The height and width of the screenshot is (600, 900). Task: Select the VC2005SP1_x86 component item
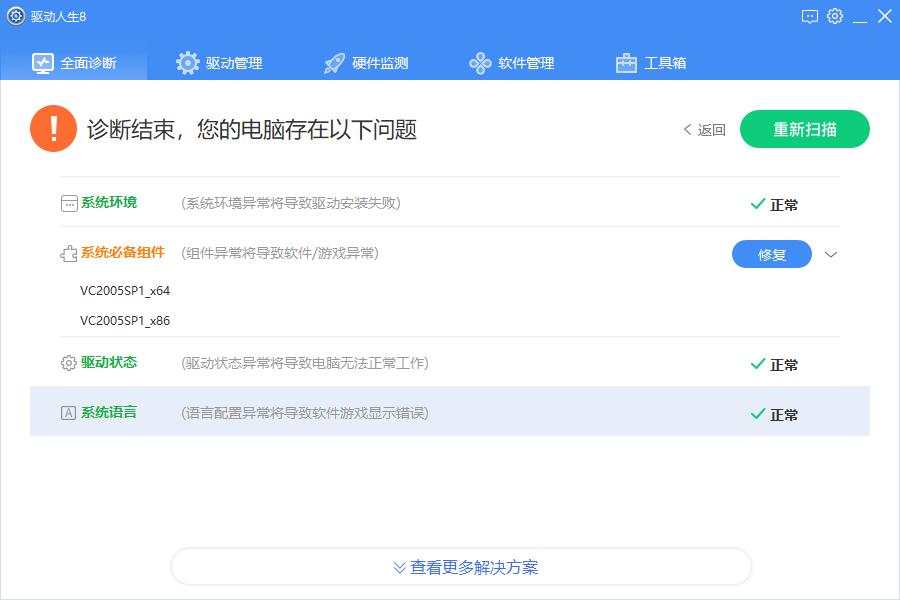click(125, 321)
